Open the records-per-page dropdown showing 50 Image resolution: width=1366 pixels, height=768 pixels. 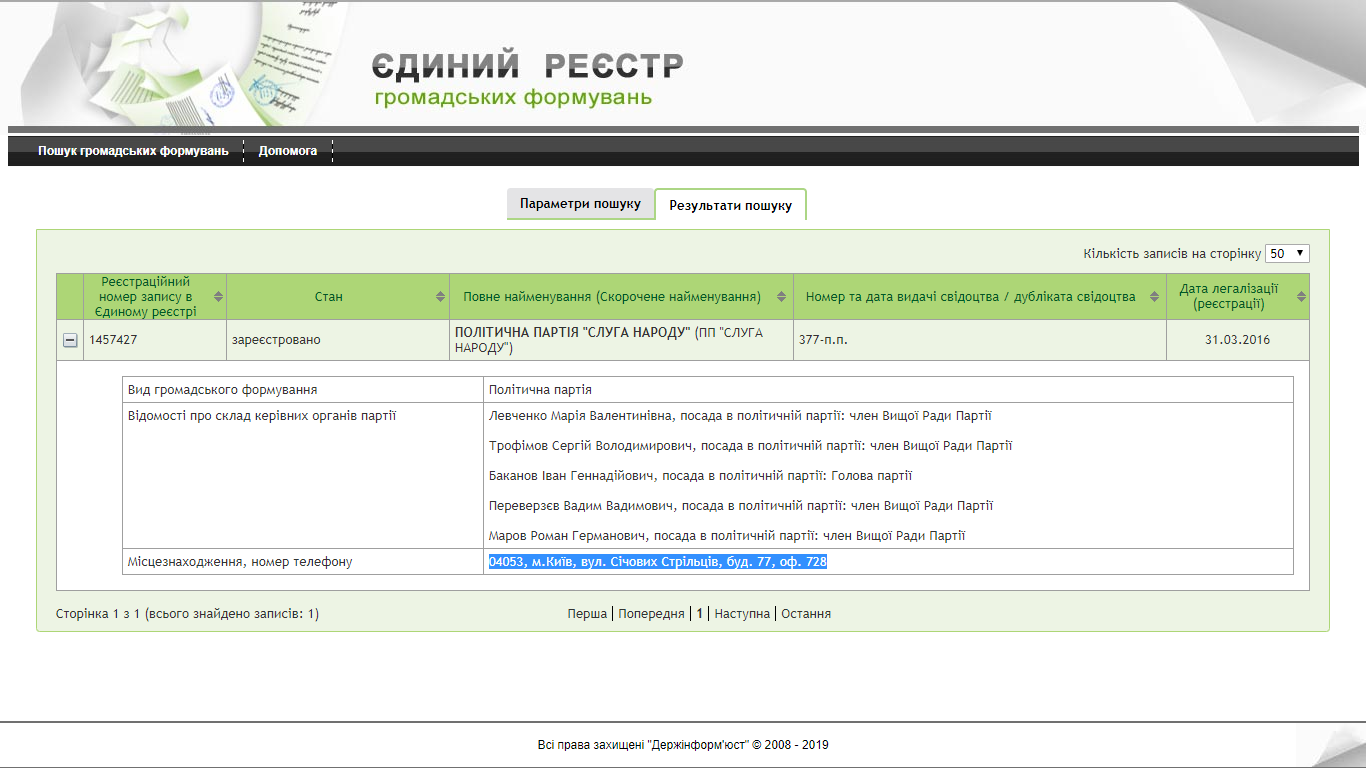(x=1287, y=254)
